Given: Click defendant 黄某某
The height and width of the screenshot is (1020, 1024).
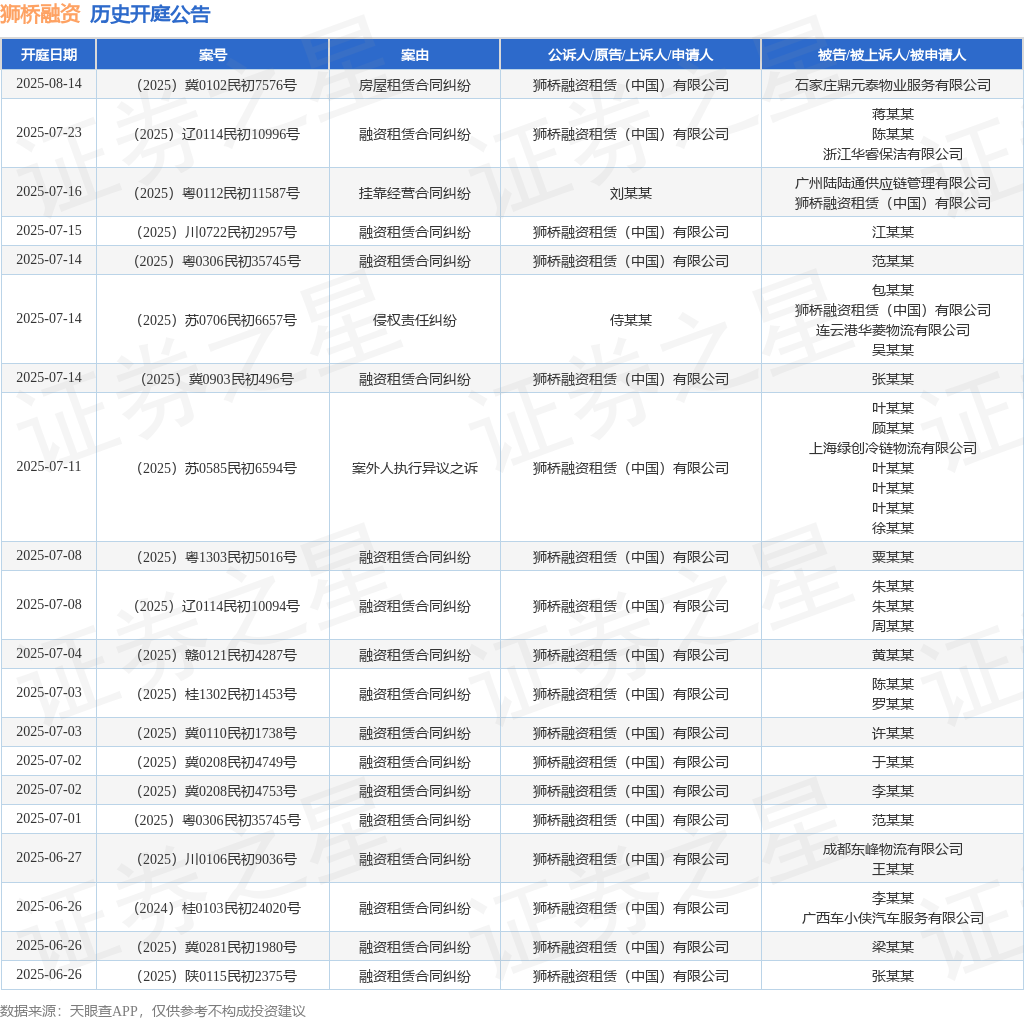Looking at the screenshot, I should [x=892, y=655].
